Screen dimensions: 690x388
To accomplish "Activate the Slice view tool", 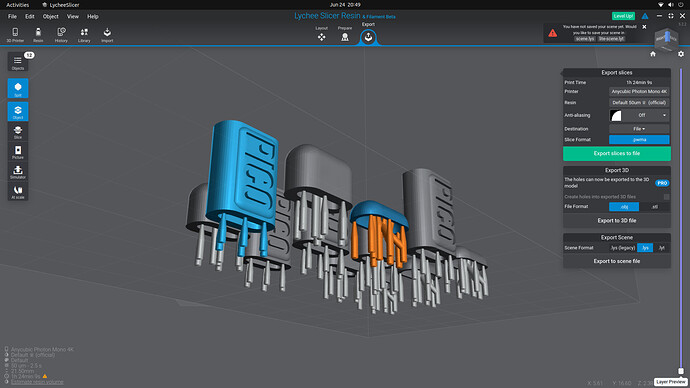I will click(x=18, y=132).
